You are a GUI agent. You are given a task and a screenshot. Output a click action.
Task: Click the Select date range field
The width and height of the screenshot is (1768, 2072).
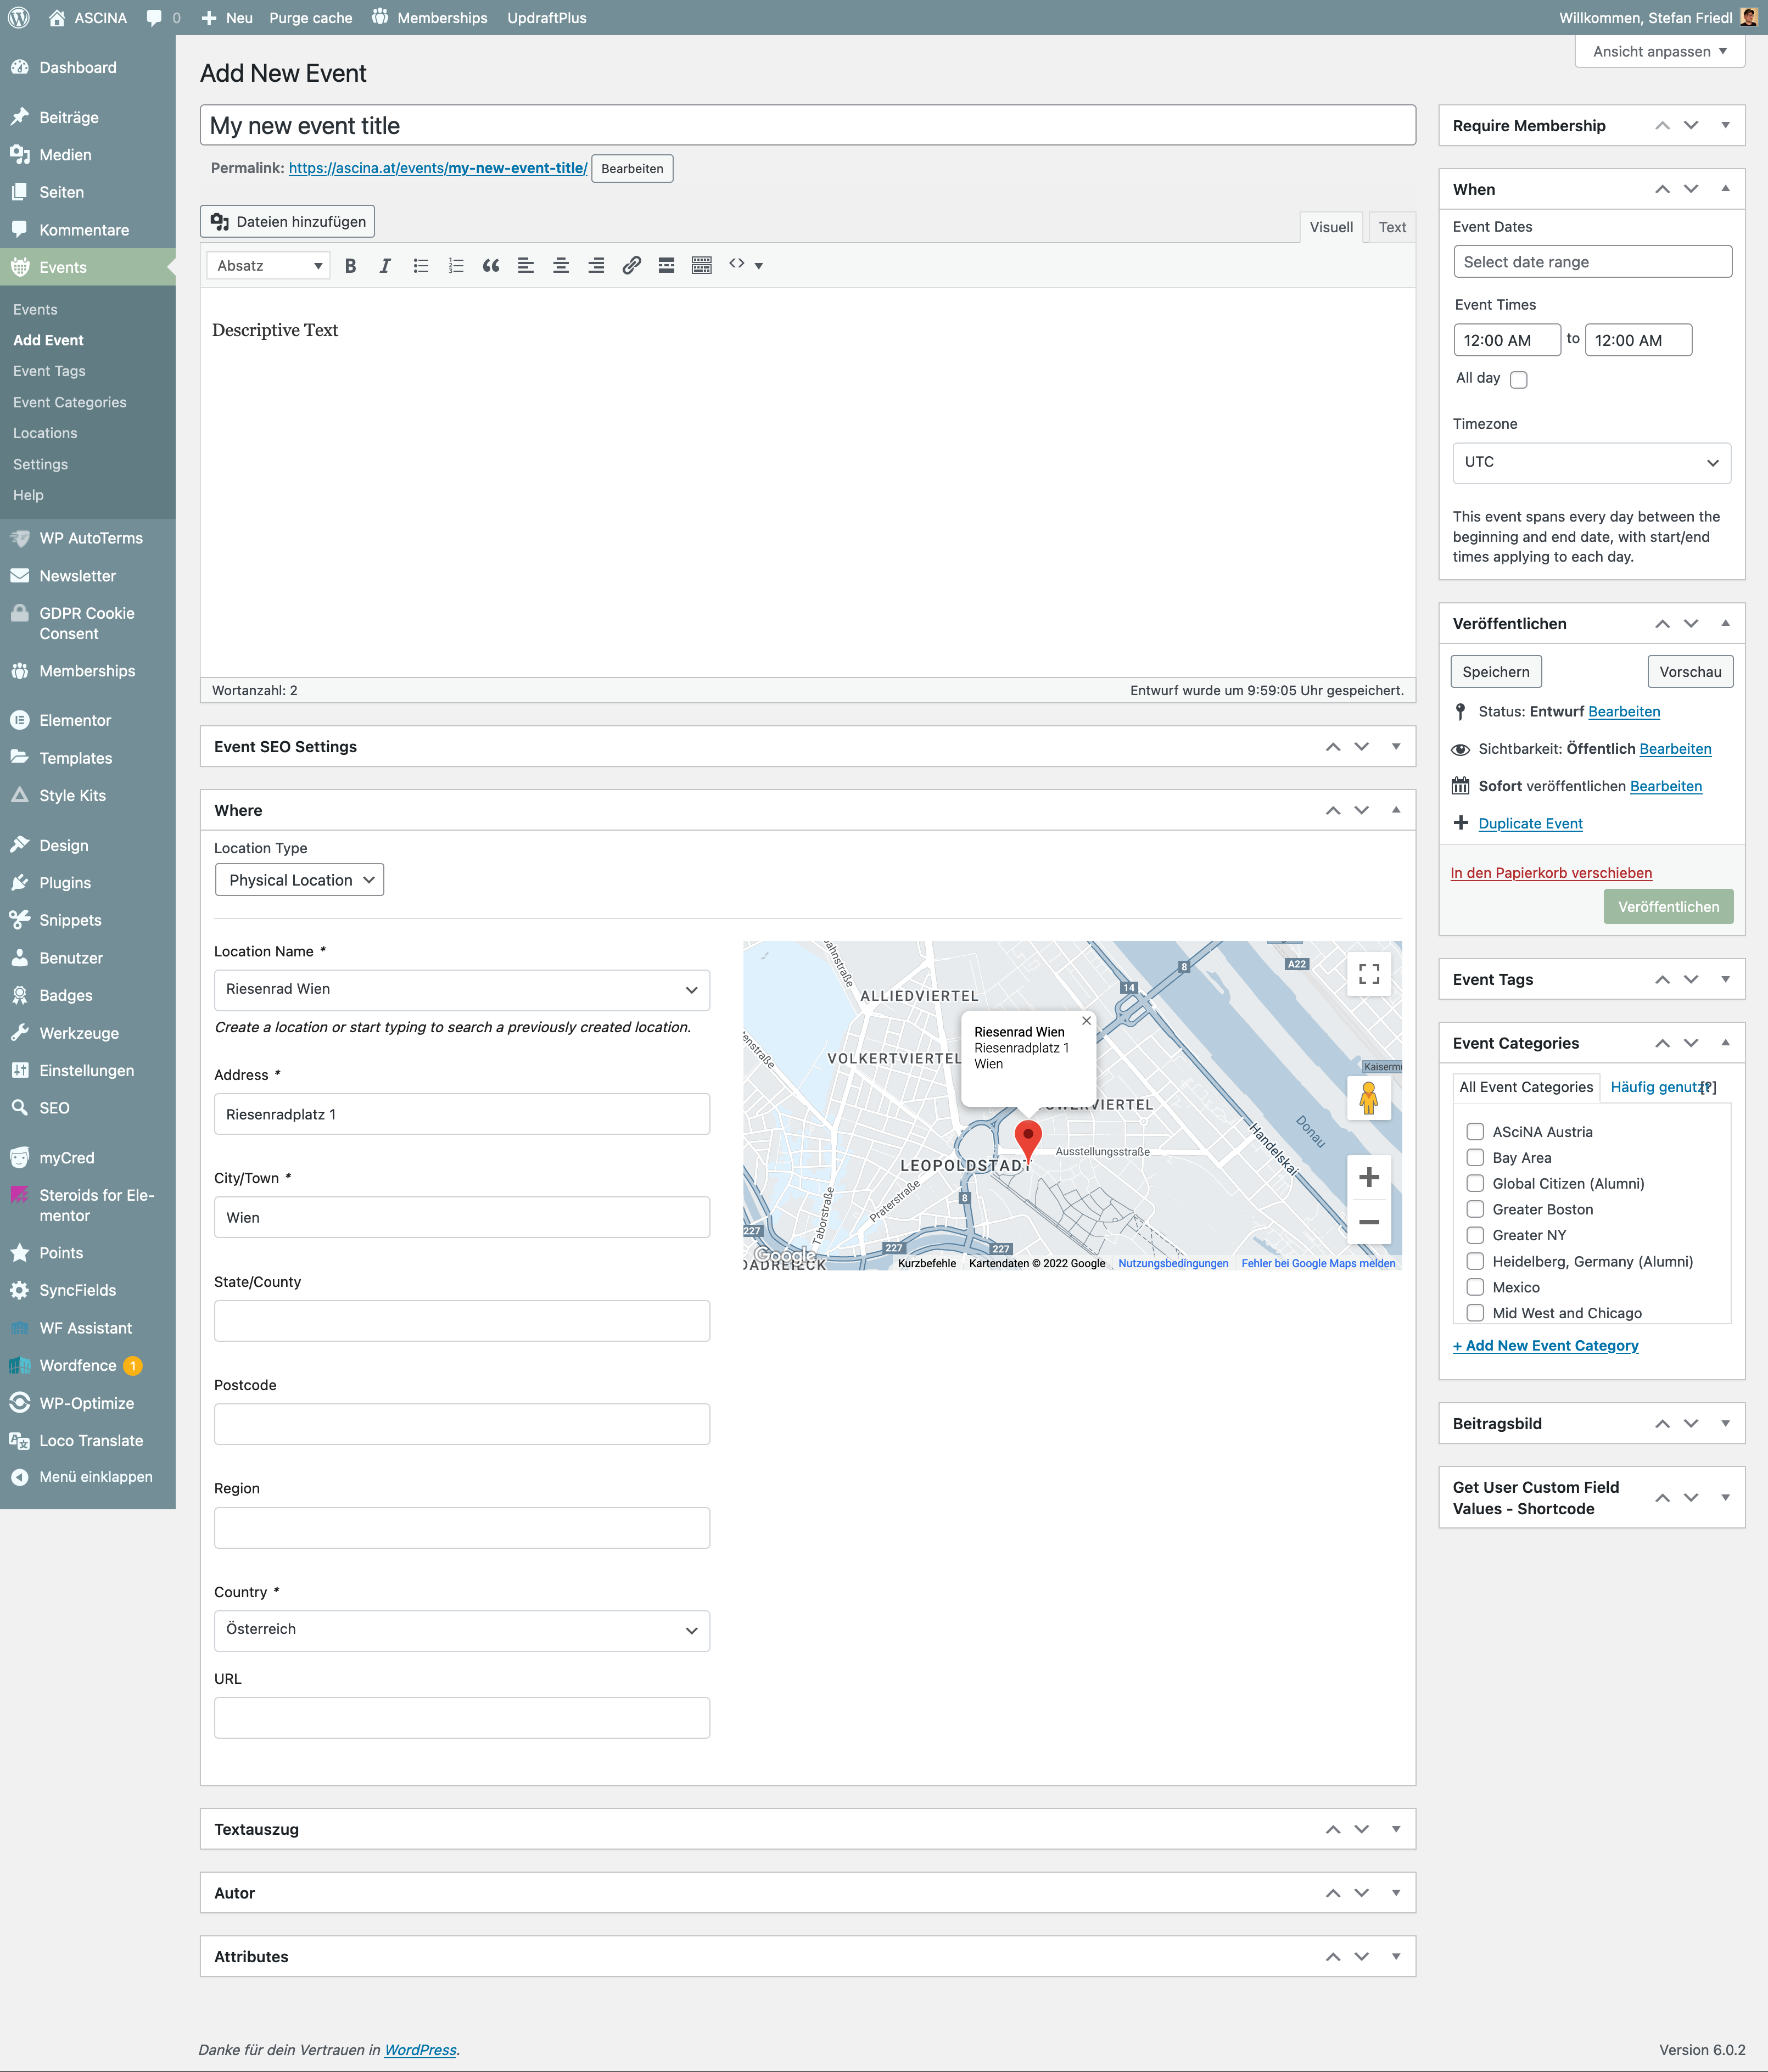tap(1591, 262)
